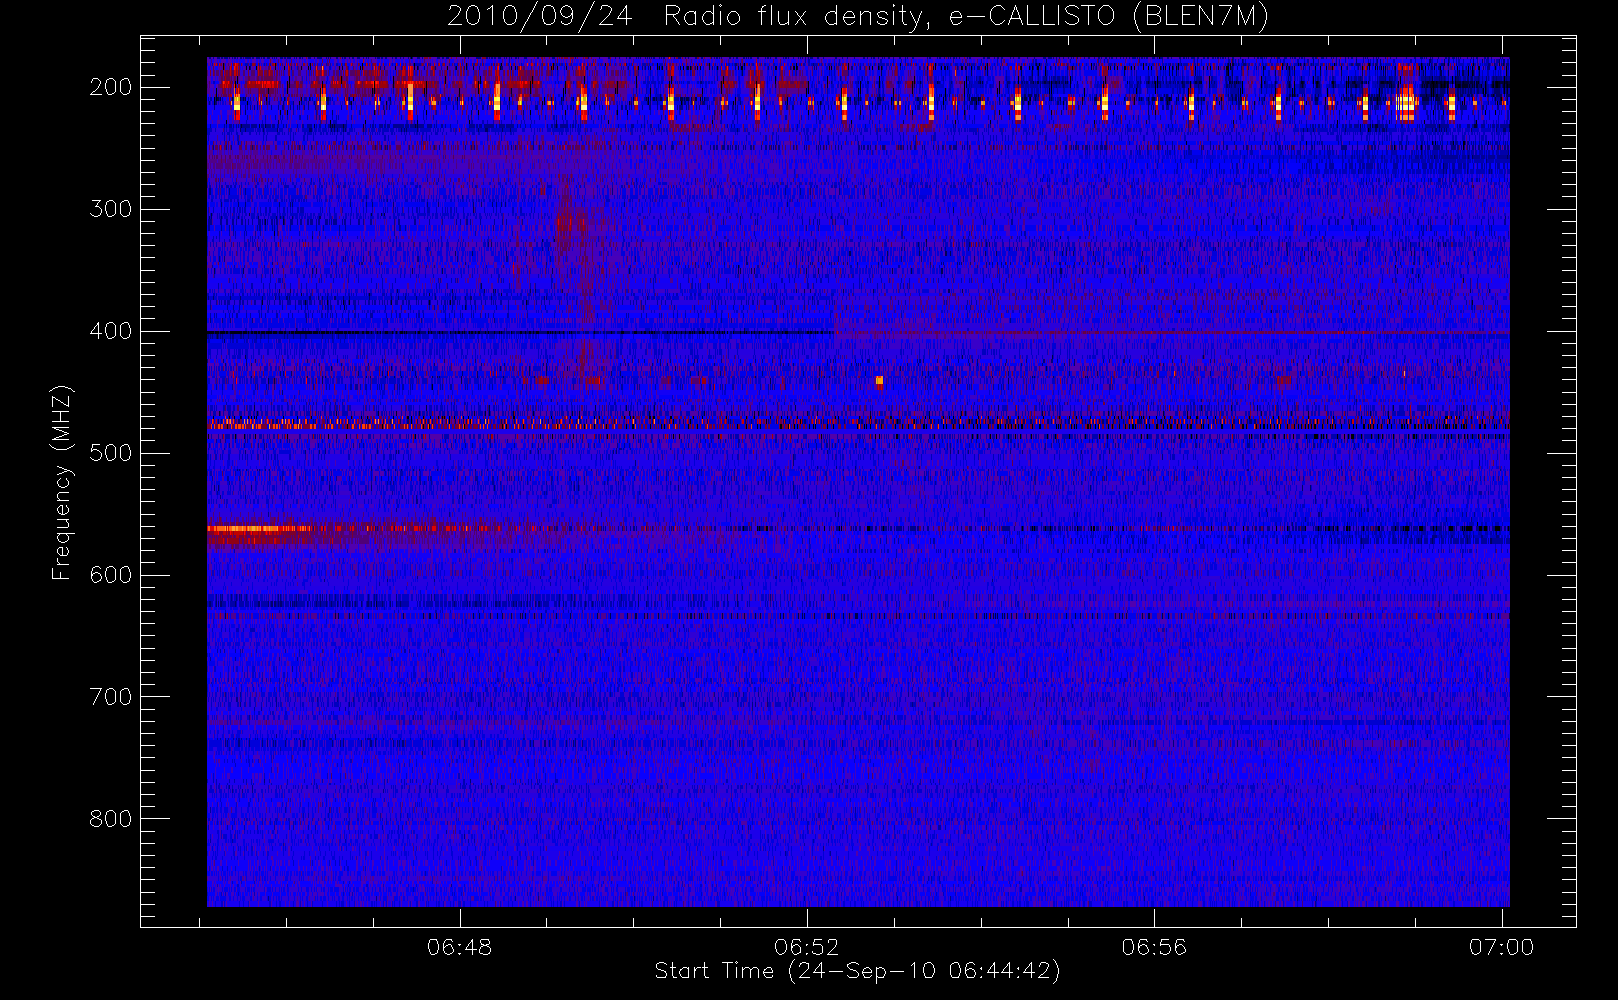1618x1000 pixels.
Task: Click the orange interference line near 475 MHz
Action: pos(858,425)
